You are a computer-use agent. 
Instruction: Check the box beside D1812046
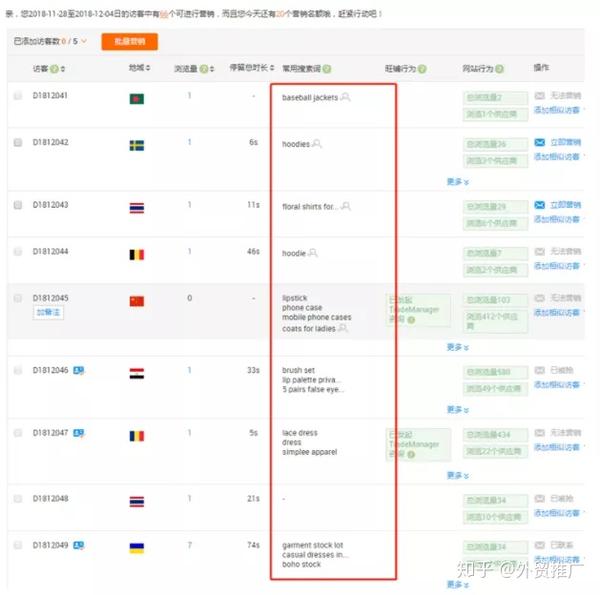click(18, 370)
